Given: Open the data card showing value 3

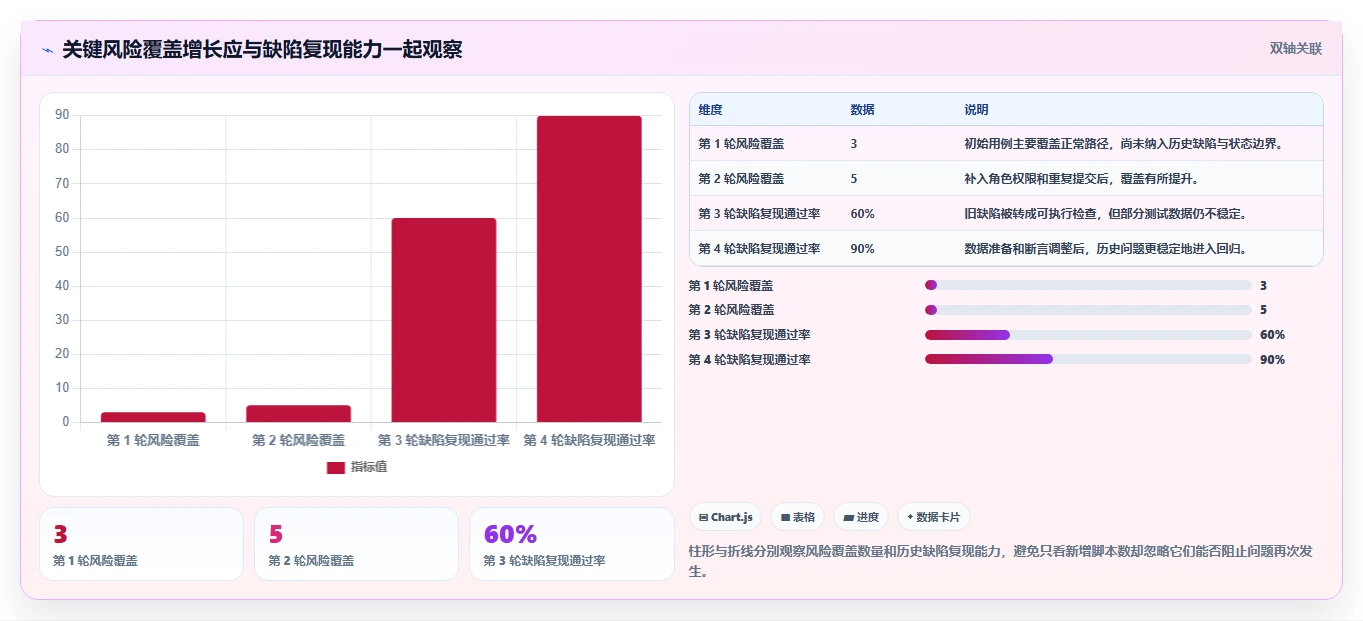Looking at the screenshot, I should [141, 544].
